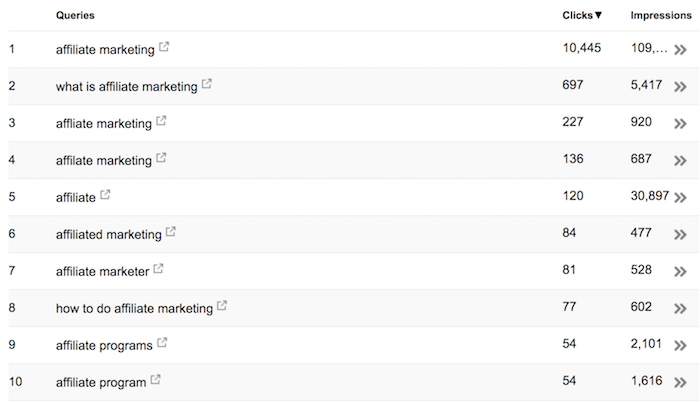The width and height of the screenshot is (700, 402).
Task: Open the 'how to do affiliate marketing' query
Action: [x=134, y=309]
